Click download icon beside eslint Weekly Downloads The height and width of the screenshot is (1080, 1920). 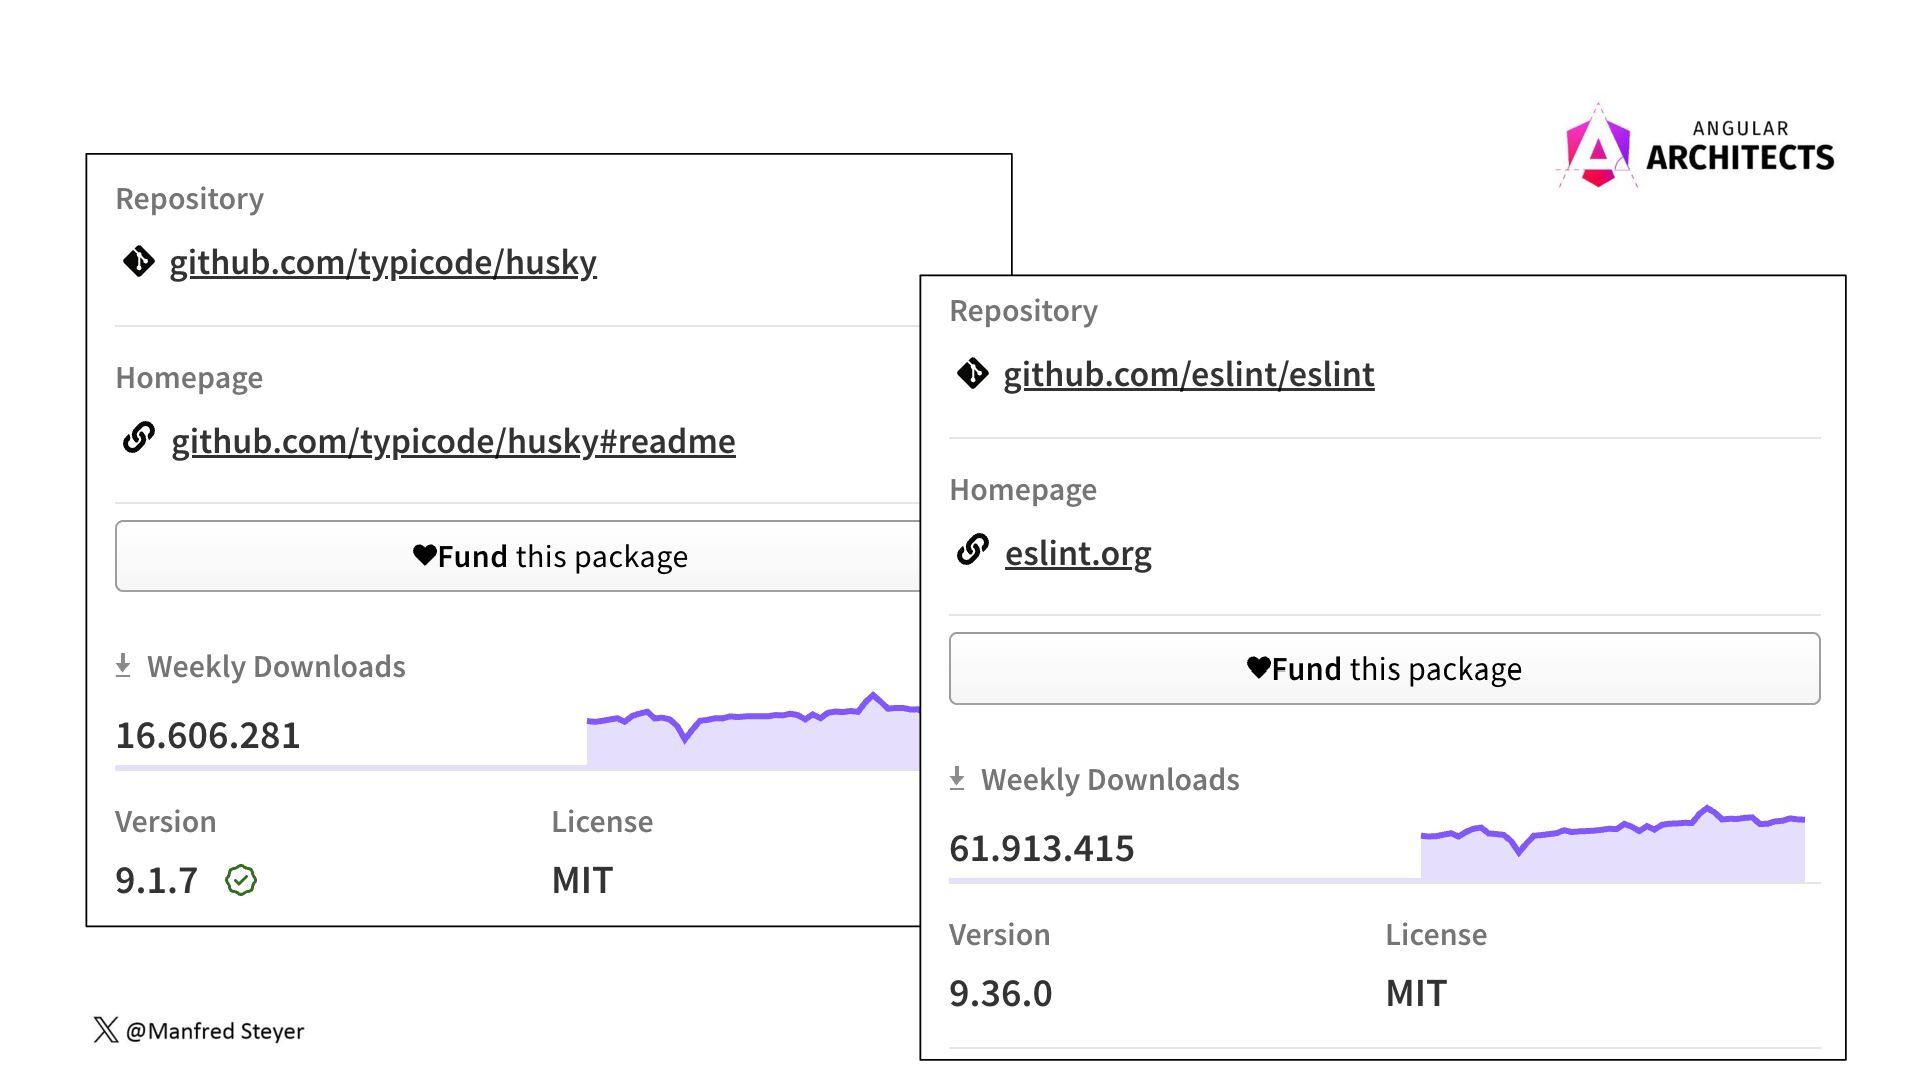coord(957,779)
